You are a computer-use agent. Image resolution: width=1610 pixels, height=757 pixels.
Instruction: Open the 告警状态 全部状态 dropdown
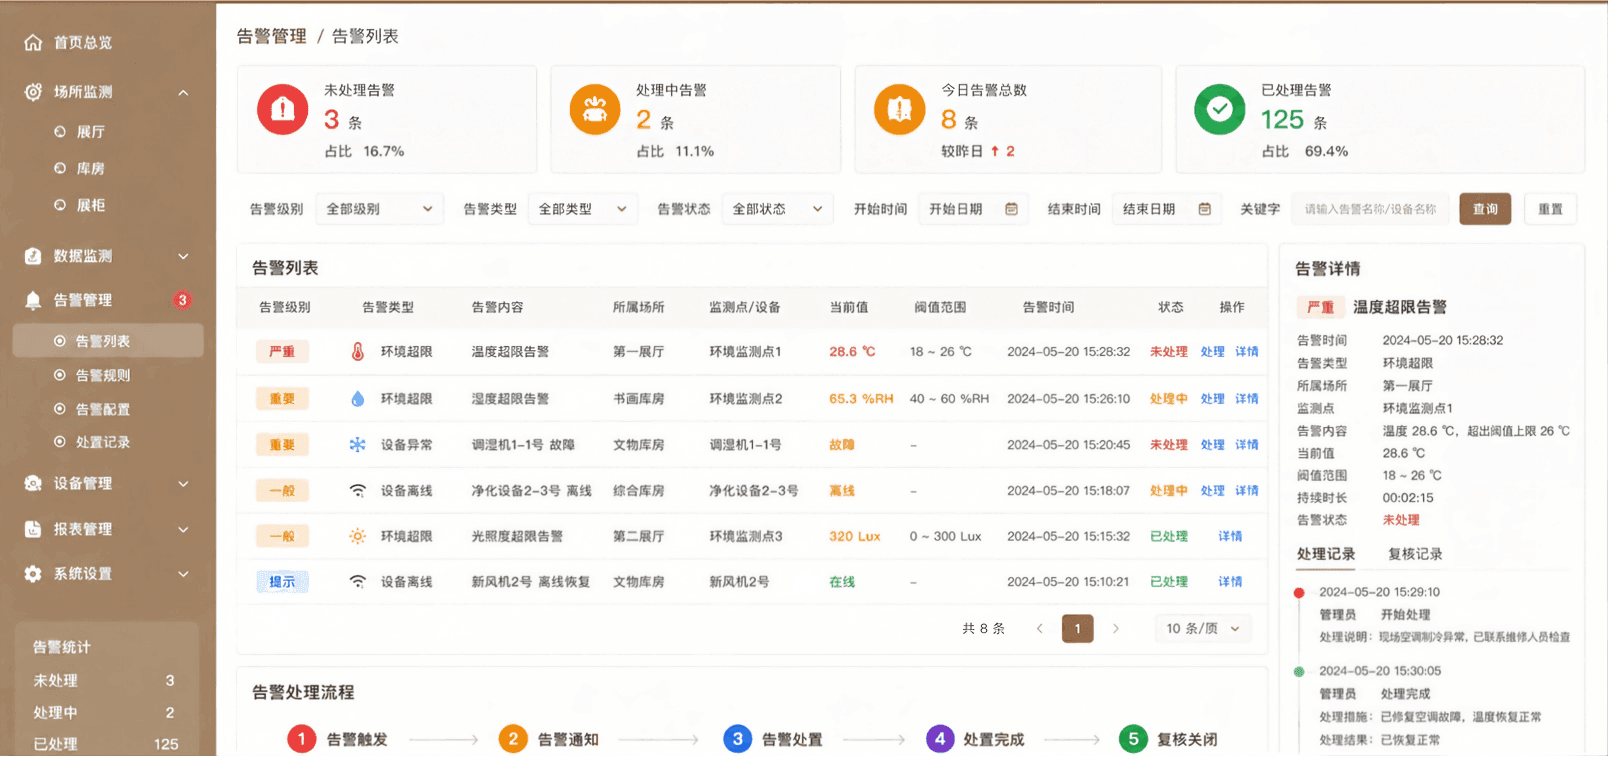click(777, 209)
